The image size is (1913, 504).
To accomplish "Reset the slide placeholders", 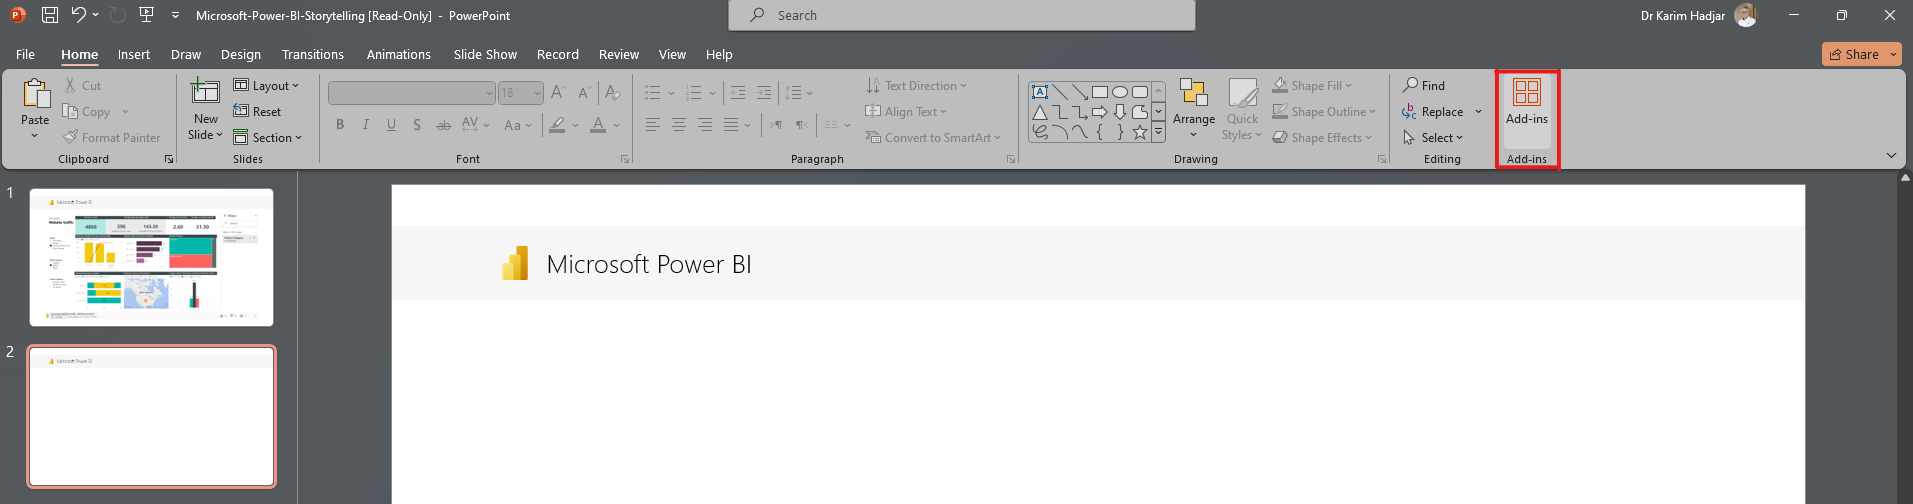I will tap(257, 112).
